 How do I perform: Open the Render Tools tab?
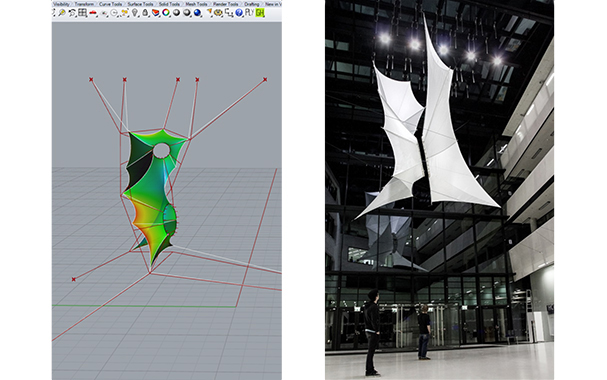click(x=225, y=4)
